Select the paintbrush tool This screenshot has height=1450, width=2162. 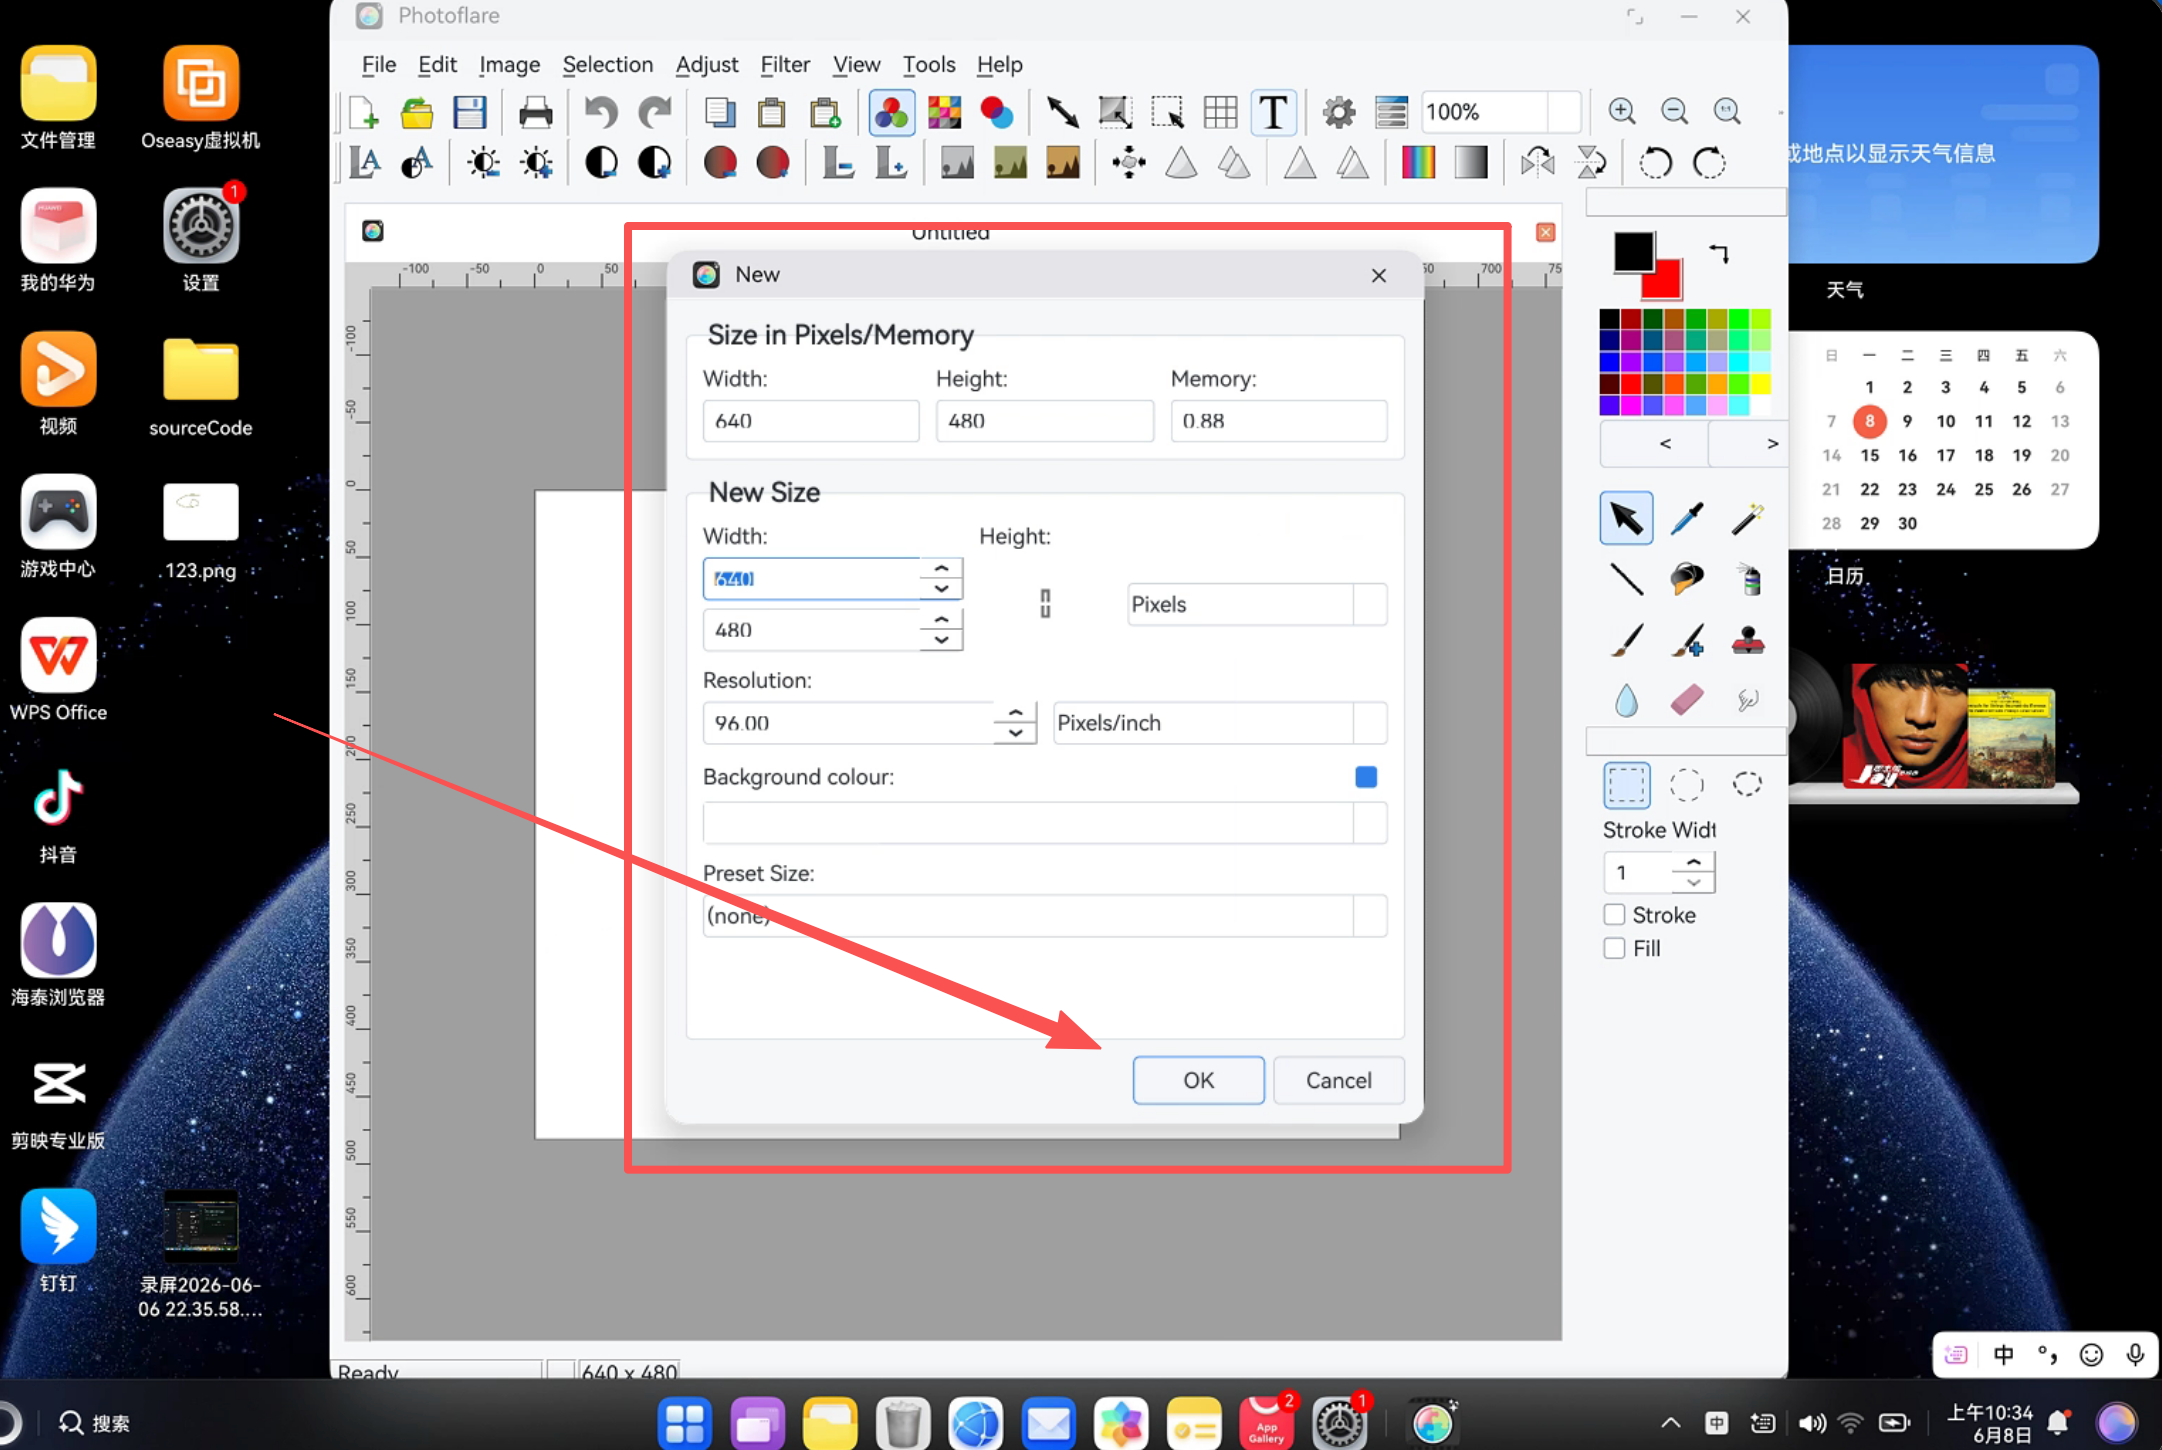[1626, 639]
